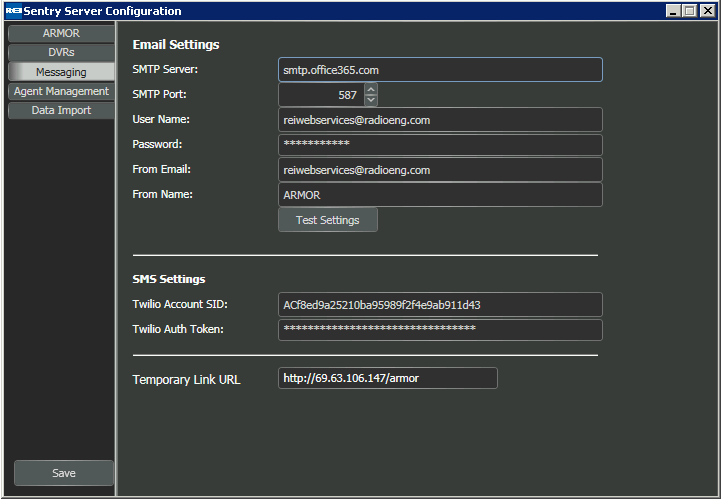
Task: Click the Twilio Auth Token field
Action: click(x=440, y=330)
